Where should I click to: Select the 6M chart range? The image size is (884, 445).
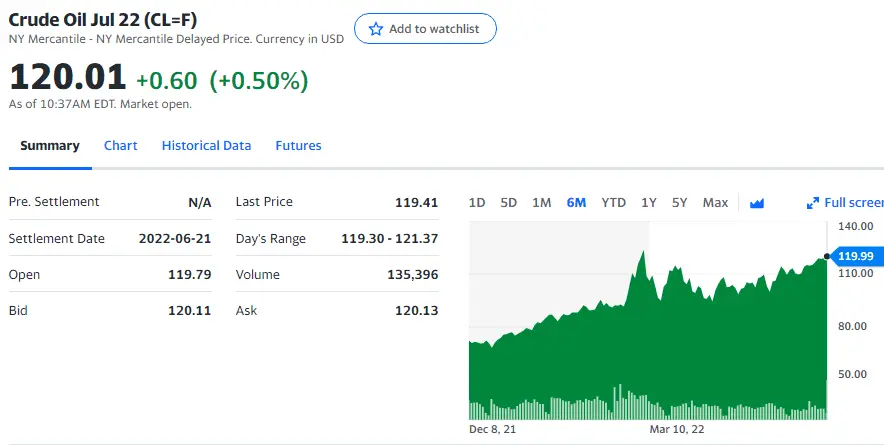(x=576, y=203)
